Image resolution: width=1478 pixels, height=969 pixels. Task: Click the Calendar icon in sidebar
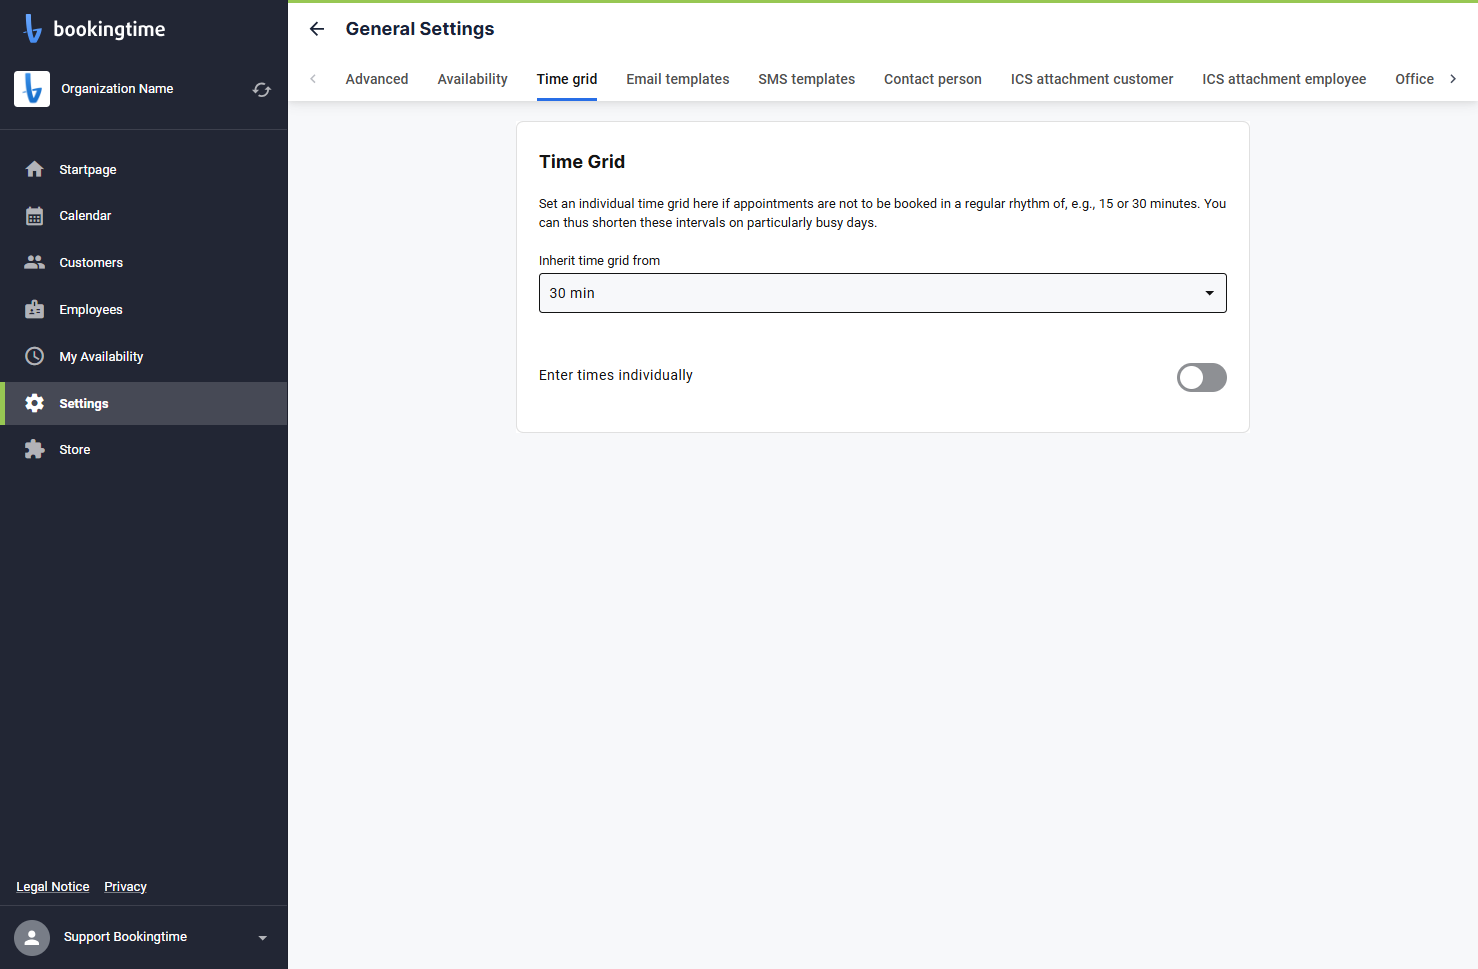pyautogui.click(x=35, y=216)
